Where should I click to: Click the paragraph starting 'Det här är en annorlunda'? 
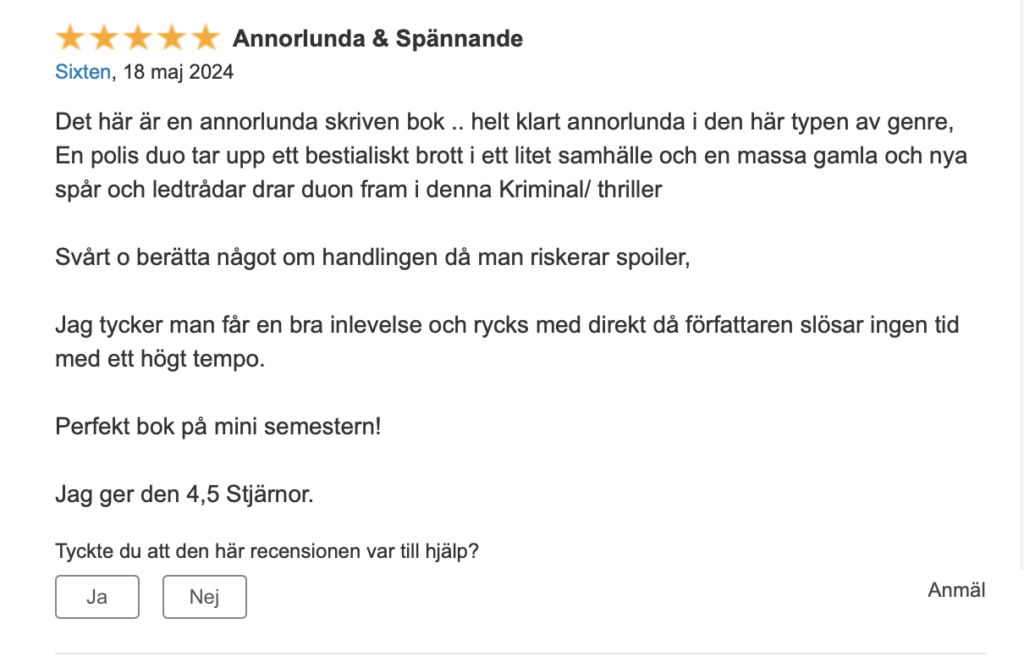511,155
